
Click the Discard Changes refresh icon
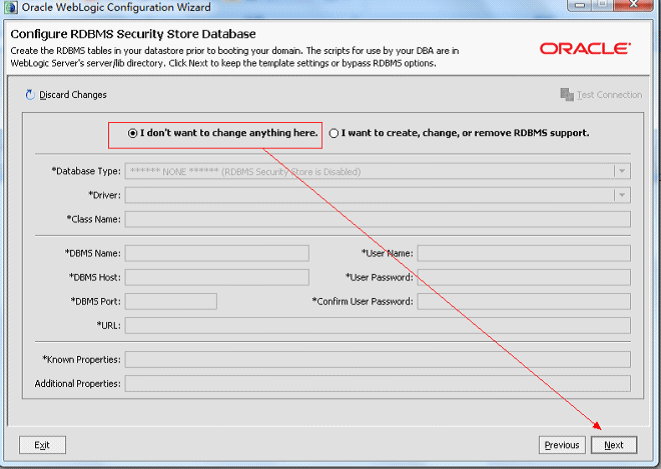tap(30, 95)
